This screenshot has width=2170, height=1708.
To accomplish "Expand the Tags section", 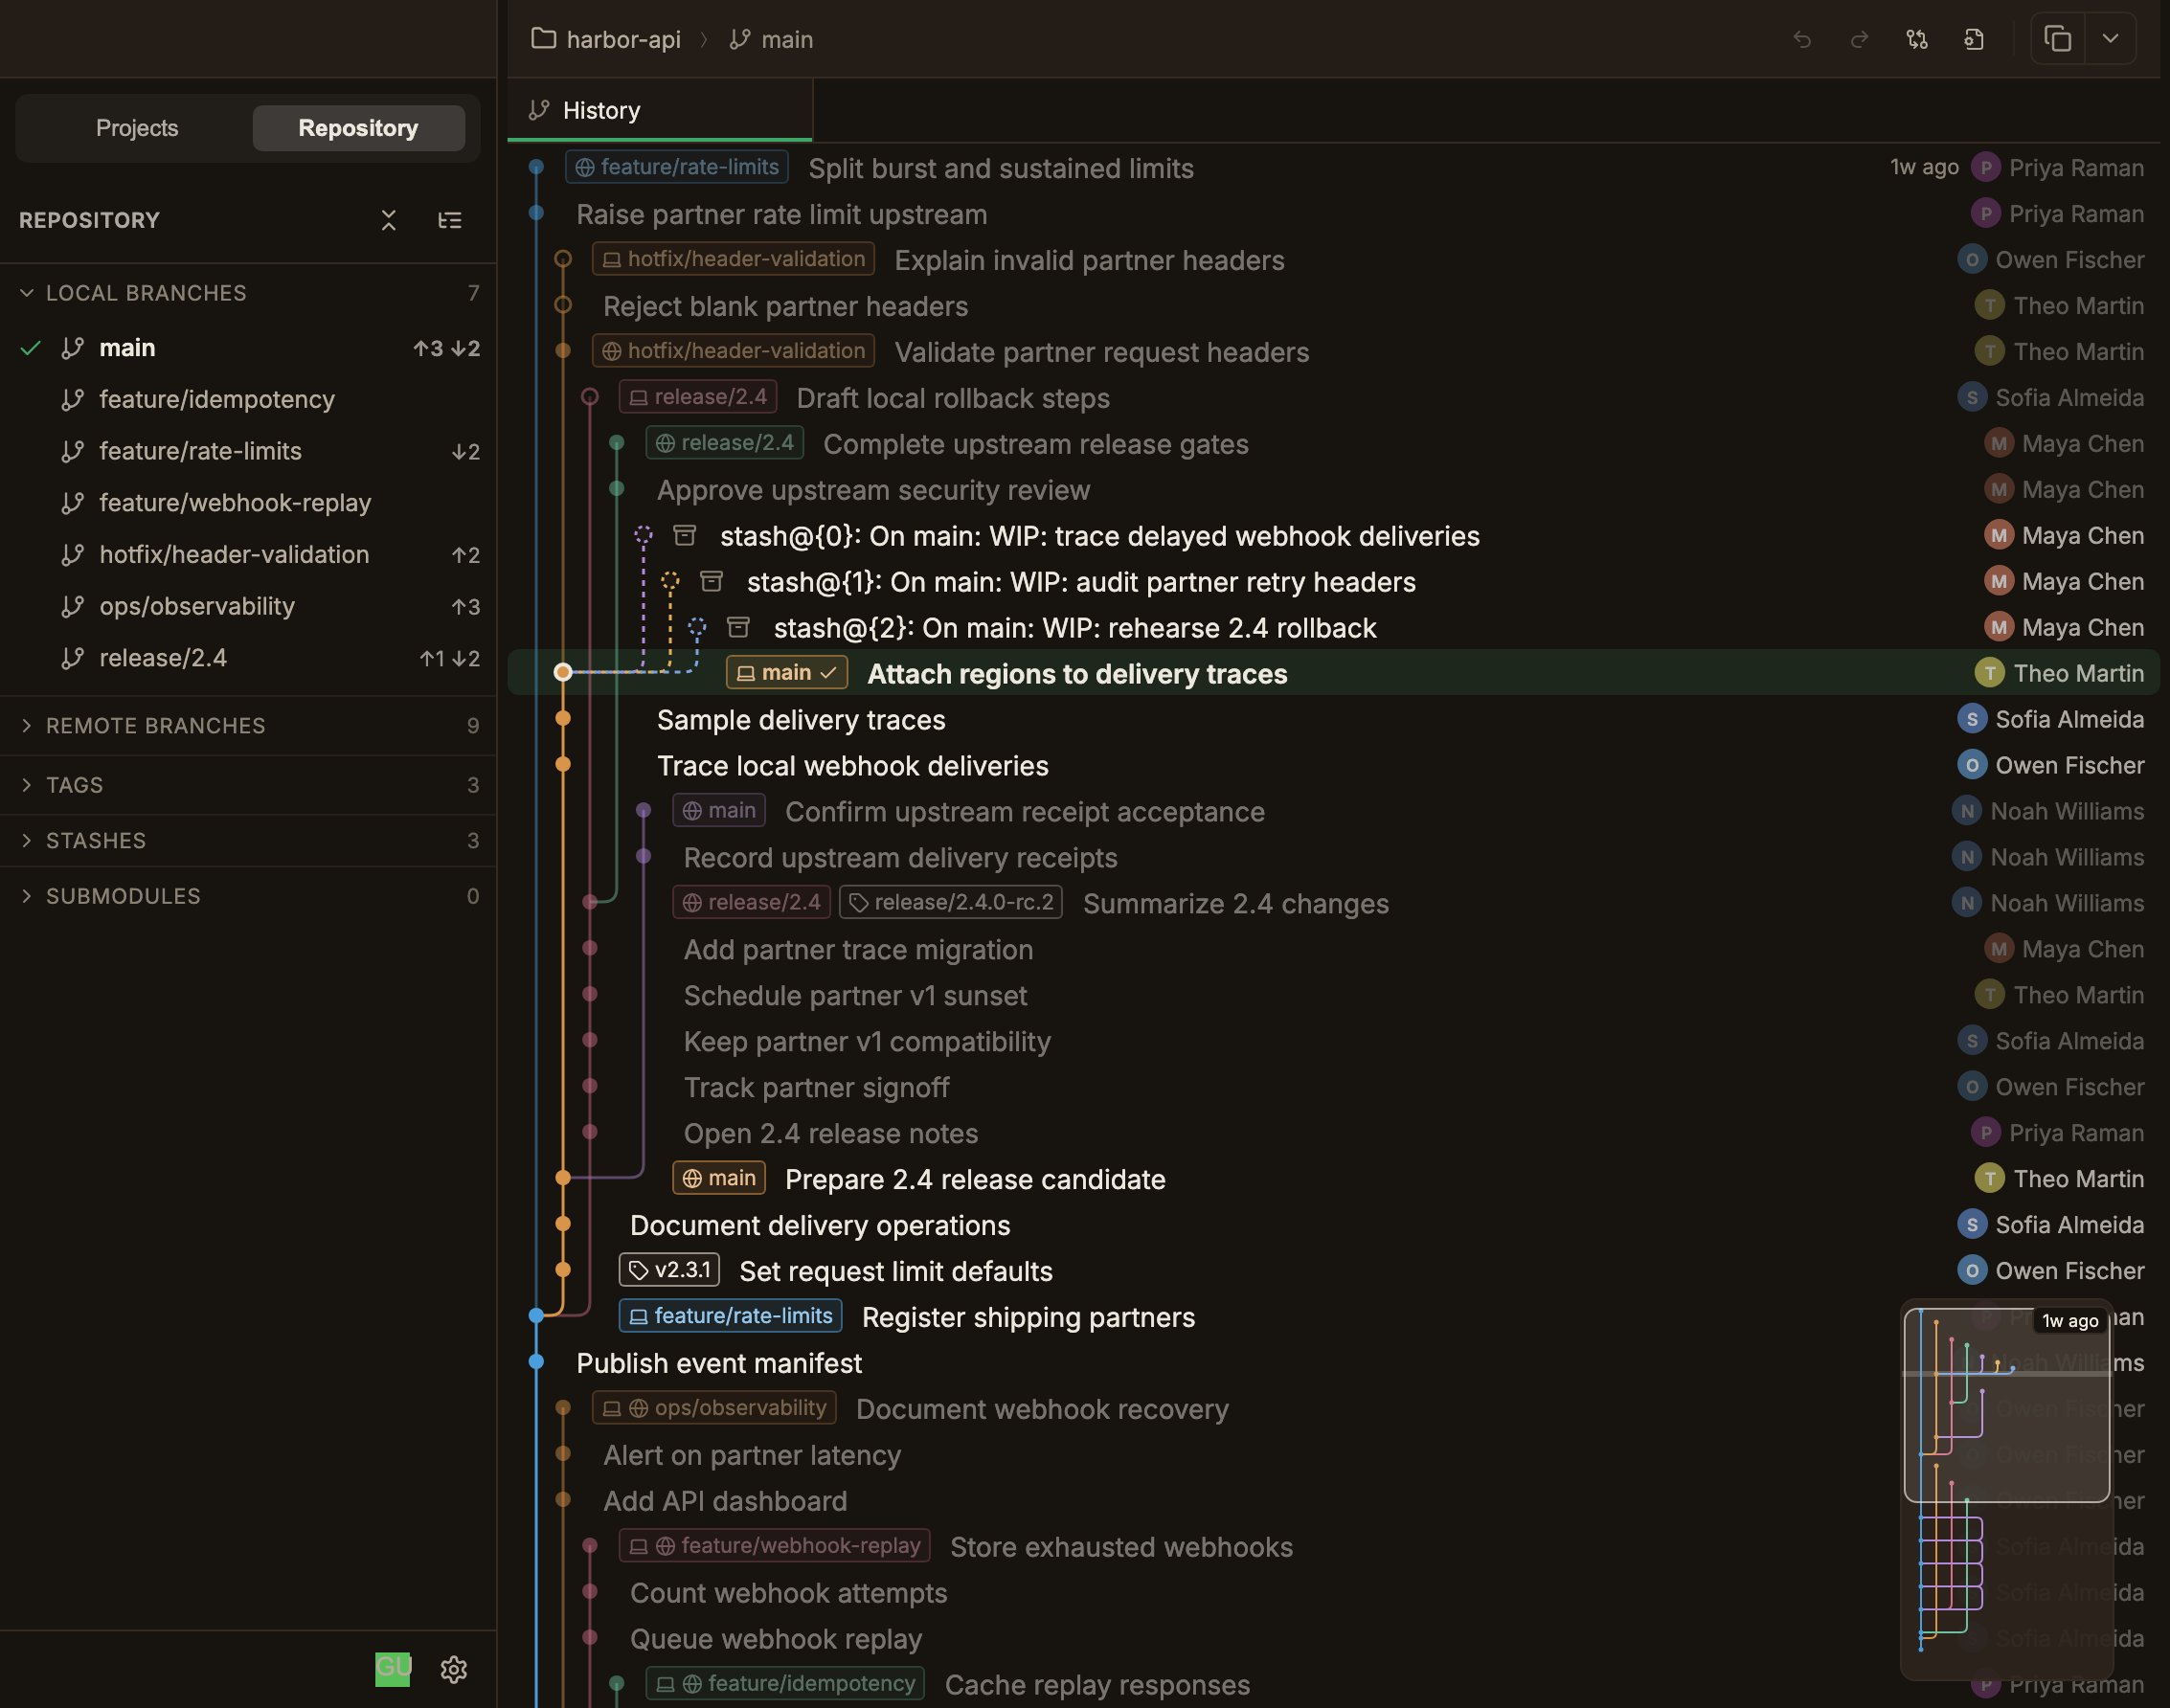I will (x=248, y=785).
